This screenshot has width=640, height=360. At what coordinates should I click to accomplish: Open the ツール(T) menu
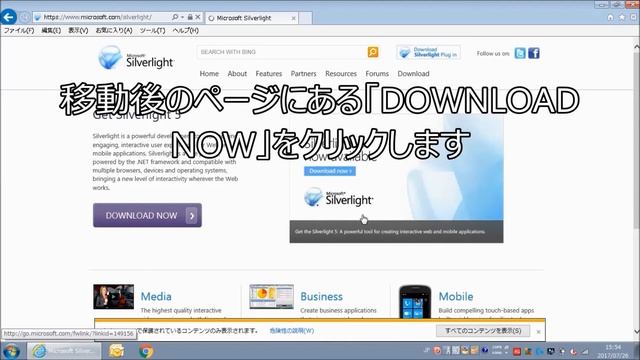tap(152, 31)
